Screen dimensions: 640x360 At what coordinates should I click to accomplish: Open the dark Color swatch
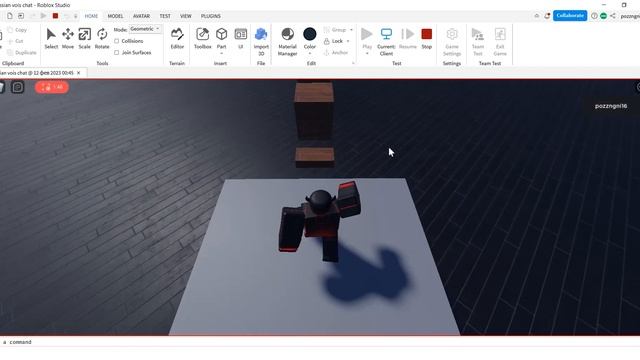310,34
